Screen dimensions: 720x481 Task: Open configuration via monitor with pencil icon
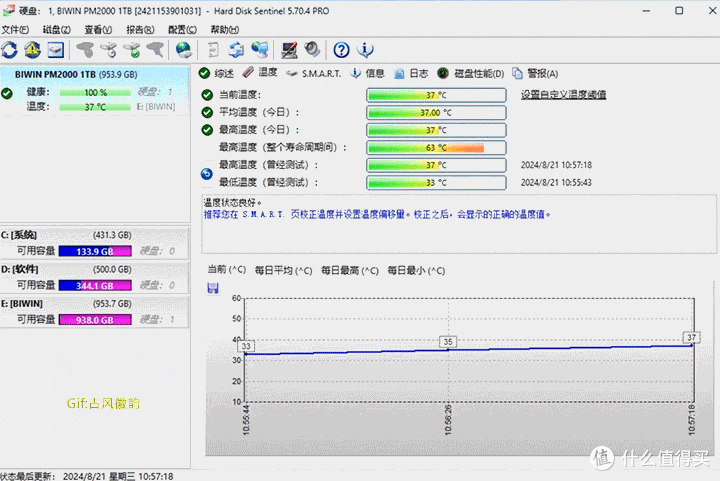pyautogui.click(x=289, y=50)
